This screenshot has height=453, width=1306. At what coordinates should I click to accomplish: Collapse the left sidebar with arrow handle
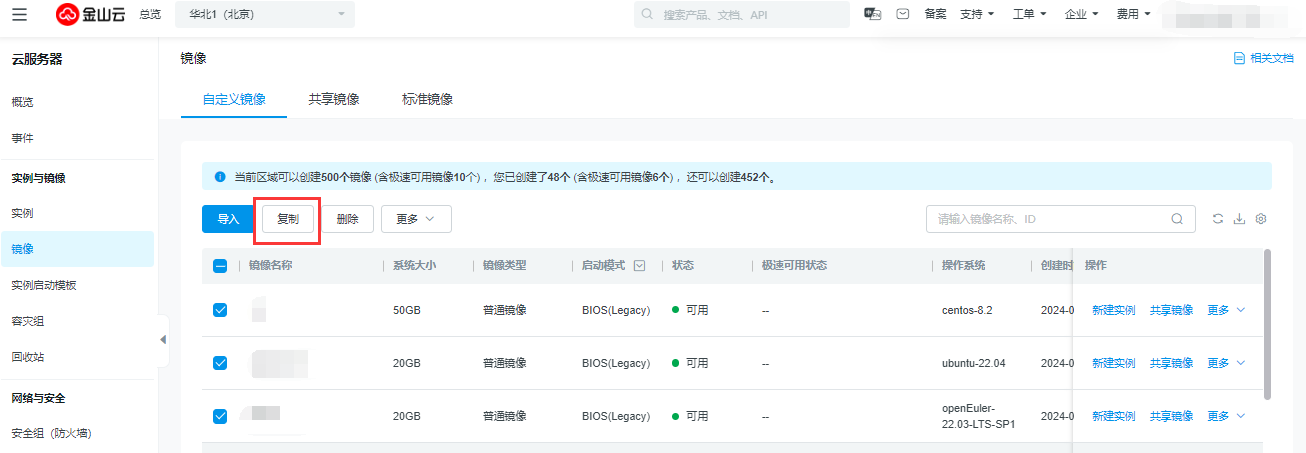[163, 340]
